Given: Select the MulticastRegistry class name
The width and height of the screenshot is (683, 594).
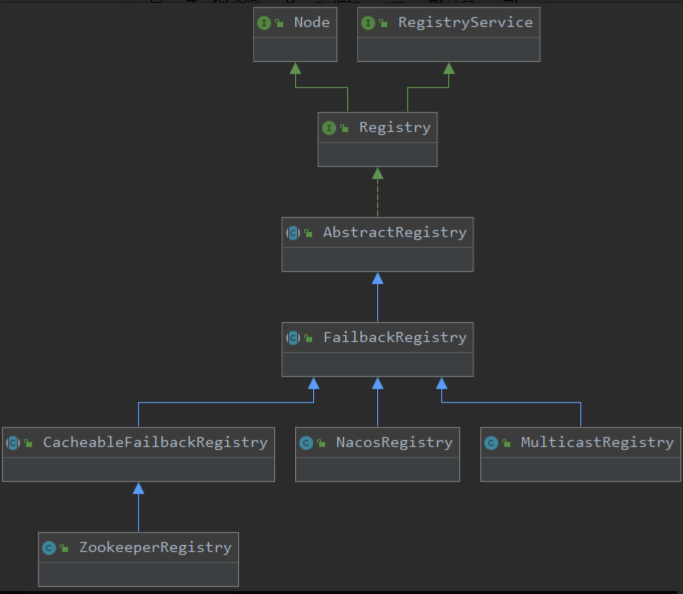Looking at the screenshot, I should click(x=597, y=442).
